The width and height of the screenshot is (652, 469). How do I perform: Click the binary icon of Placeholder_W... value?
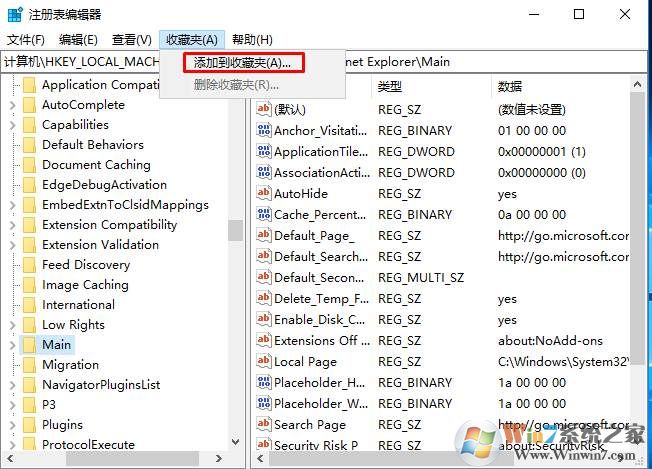(264, 403)
